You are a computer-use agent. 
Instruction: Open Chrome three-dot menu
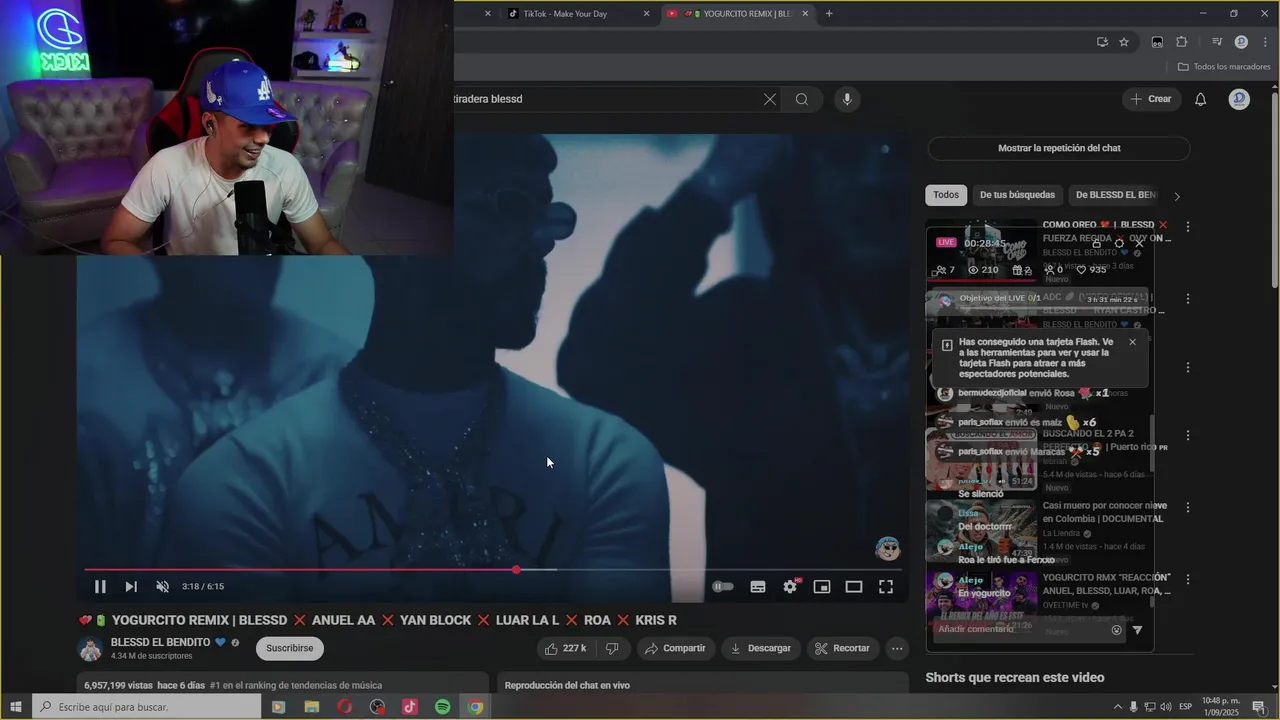[x=1263, y=42]
